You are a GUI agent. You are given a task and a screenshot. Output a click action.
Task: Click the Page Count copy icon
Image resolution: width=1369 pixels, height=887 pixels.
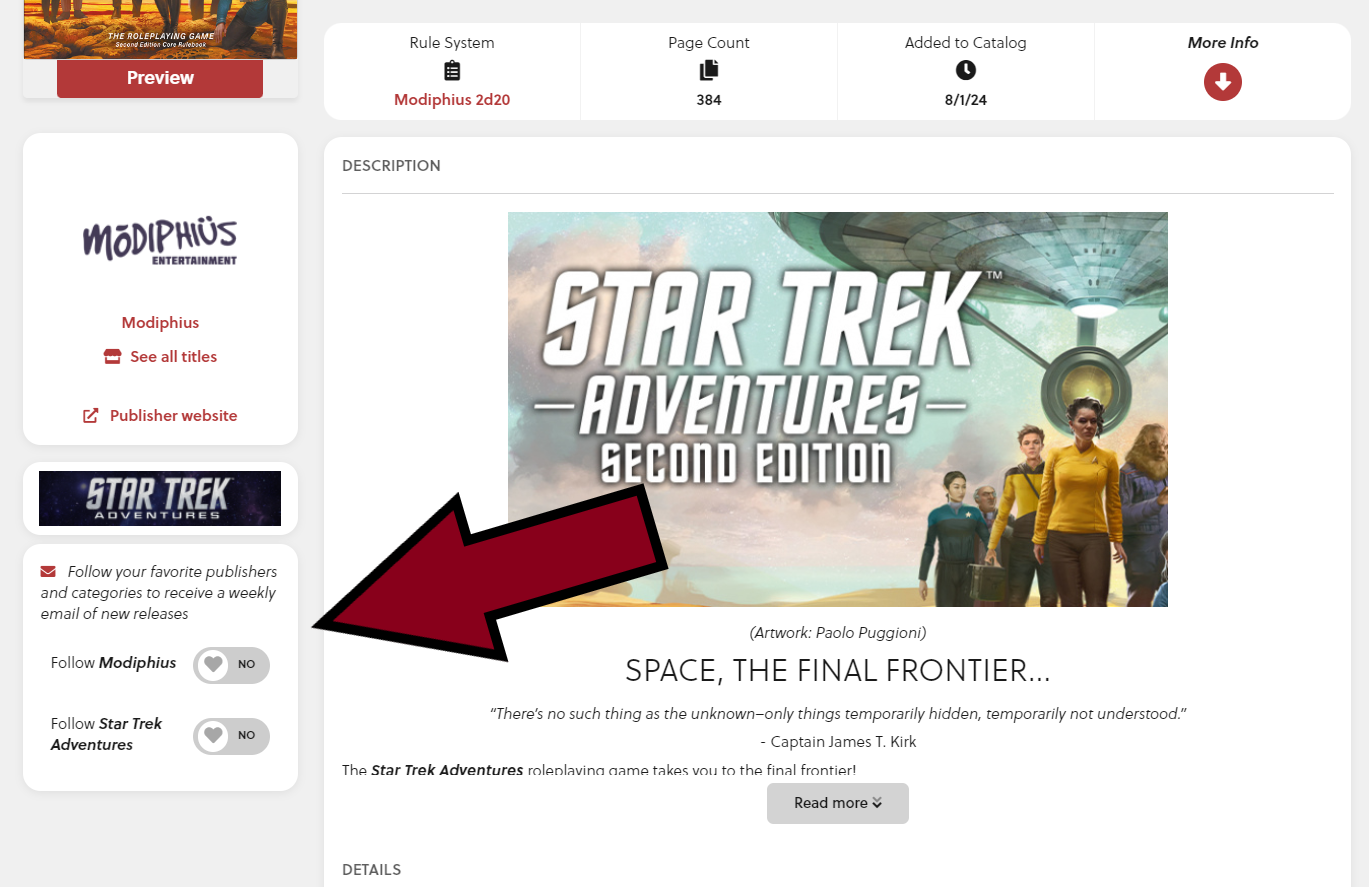[x=709, y=70]
